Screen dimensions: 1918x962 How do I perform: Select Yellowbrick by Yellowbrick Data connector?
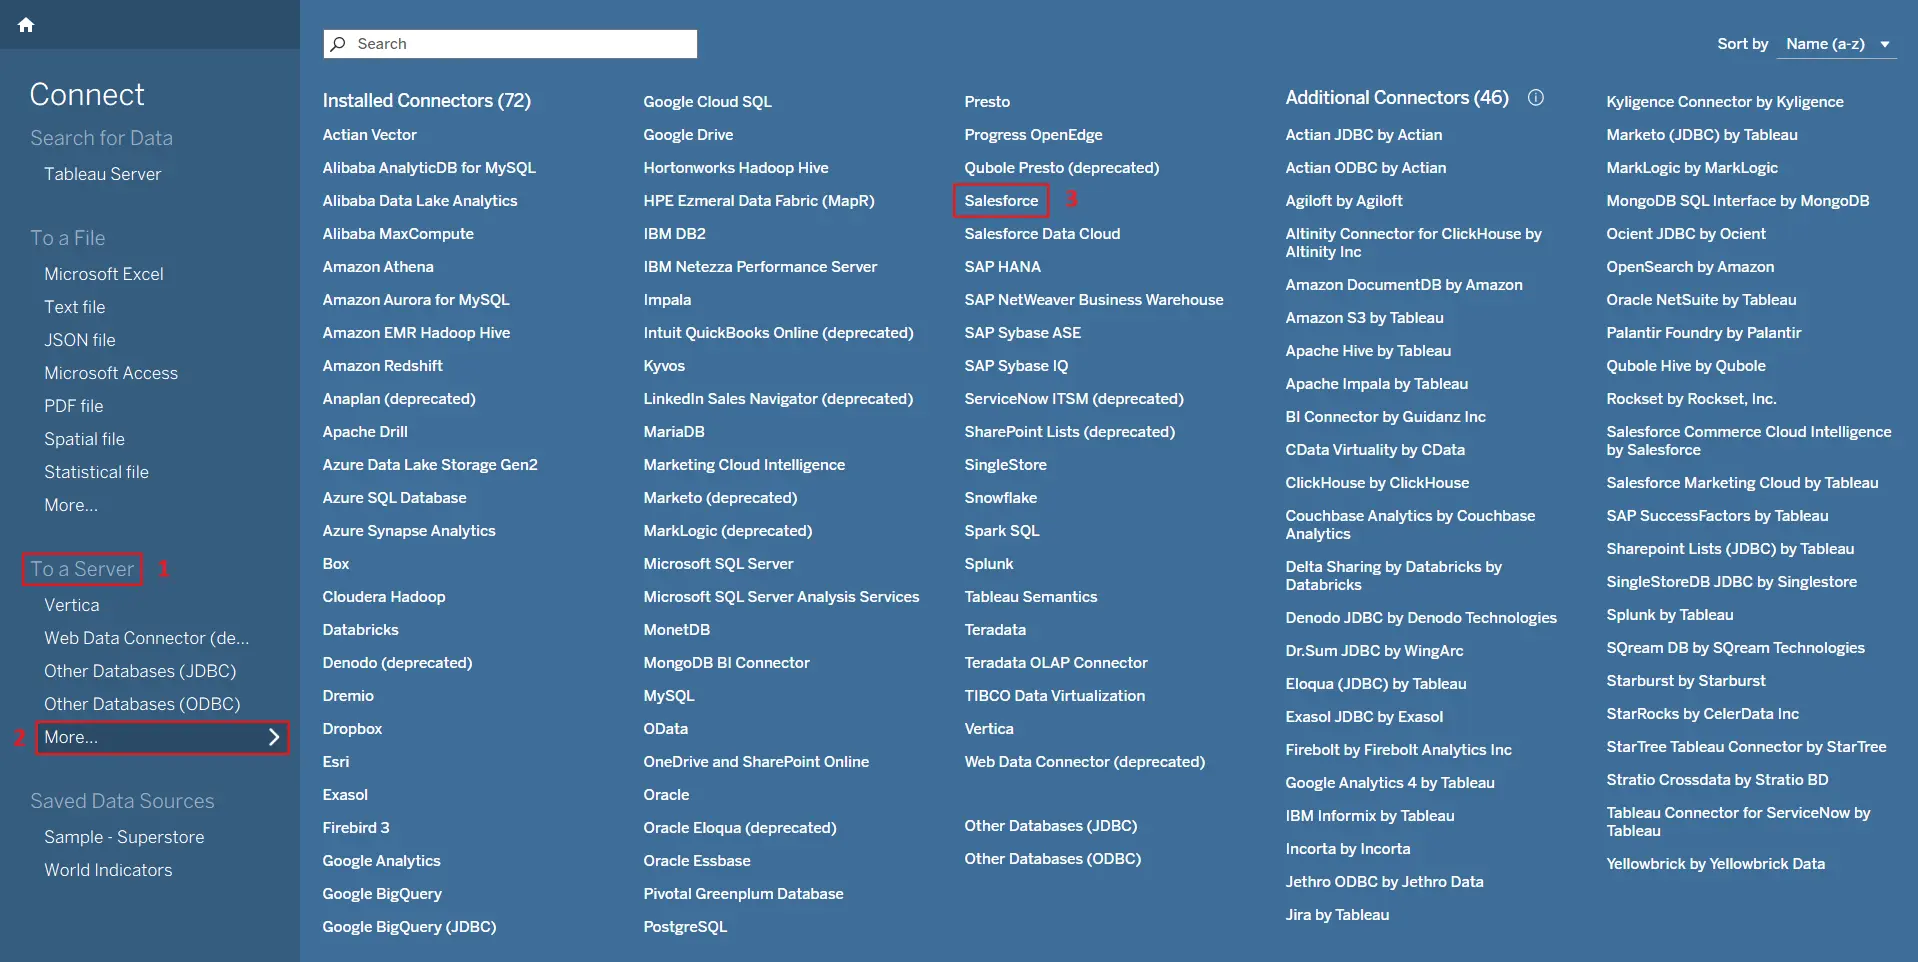[x=1715, y=864]
